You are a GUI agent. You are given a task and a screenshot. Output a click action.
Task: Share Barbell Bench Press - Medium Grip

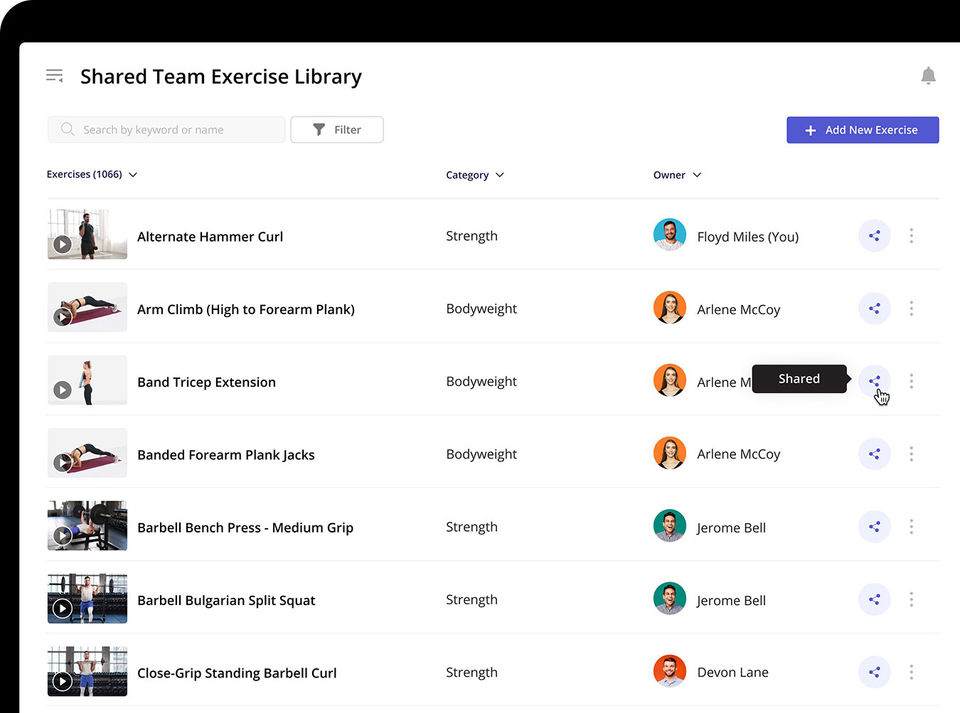coord(874,527)
